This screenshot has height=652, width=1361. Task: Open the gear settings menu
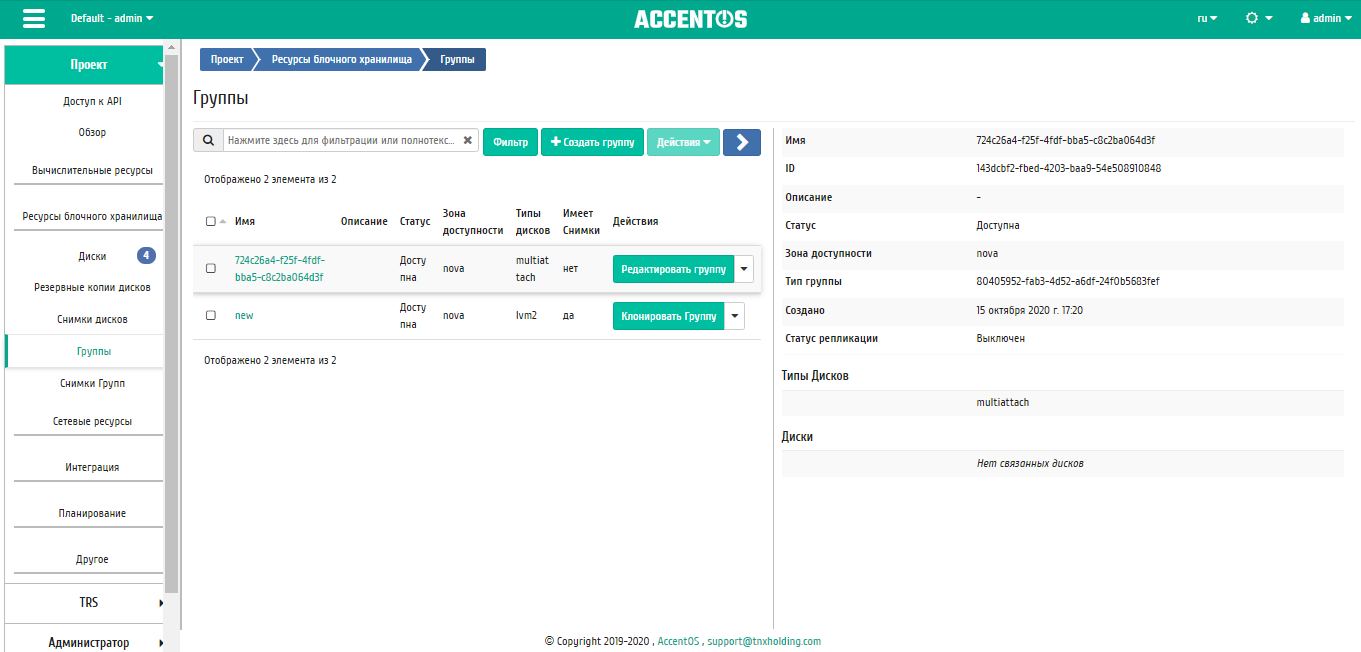tap(1259, 19)
